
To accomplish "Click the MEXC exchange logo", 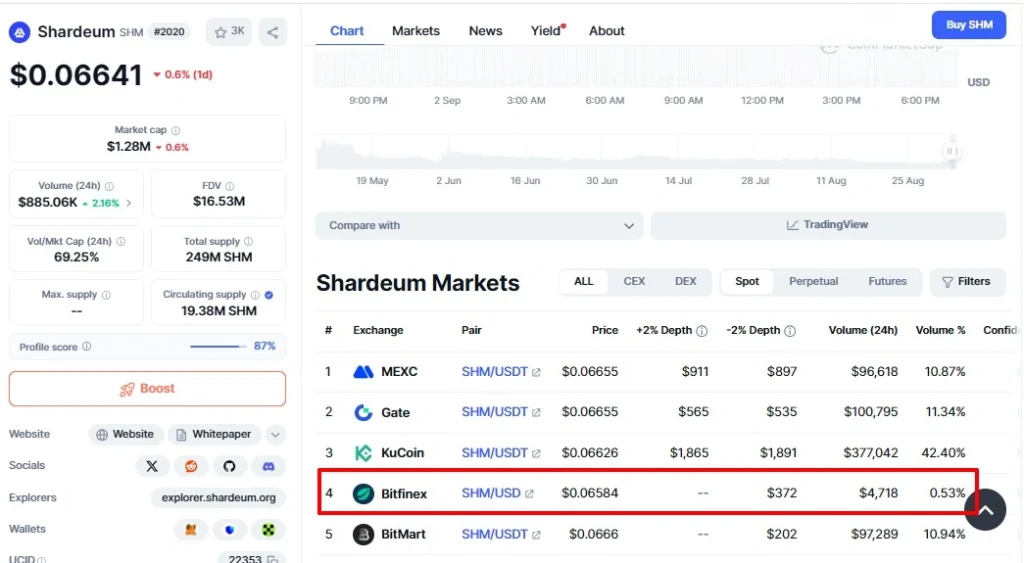I will click(x=363, y=372).
